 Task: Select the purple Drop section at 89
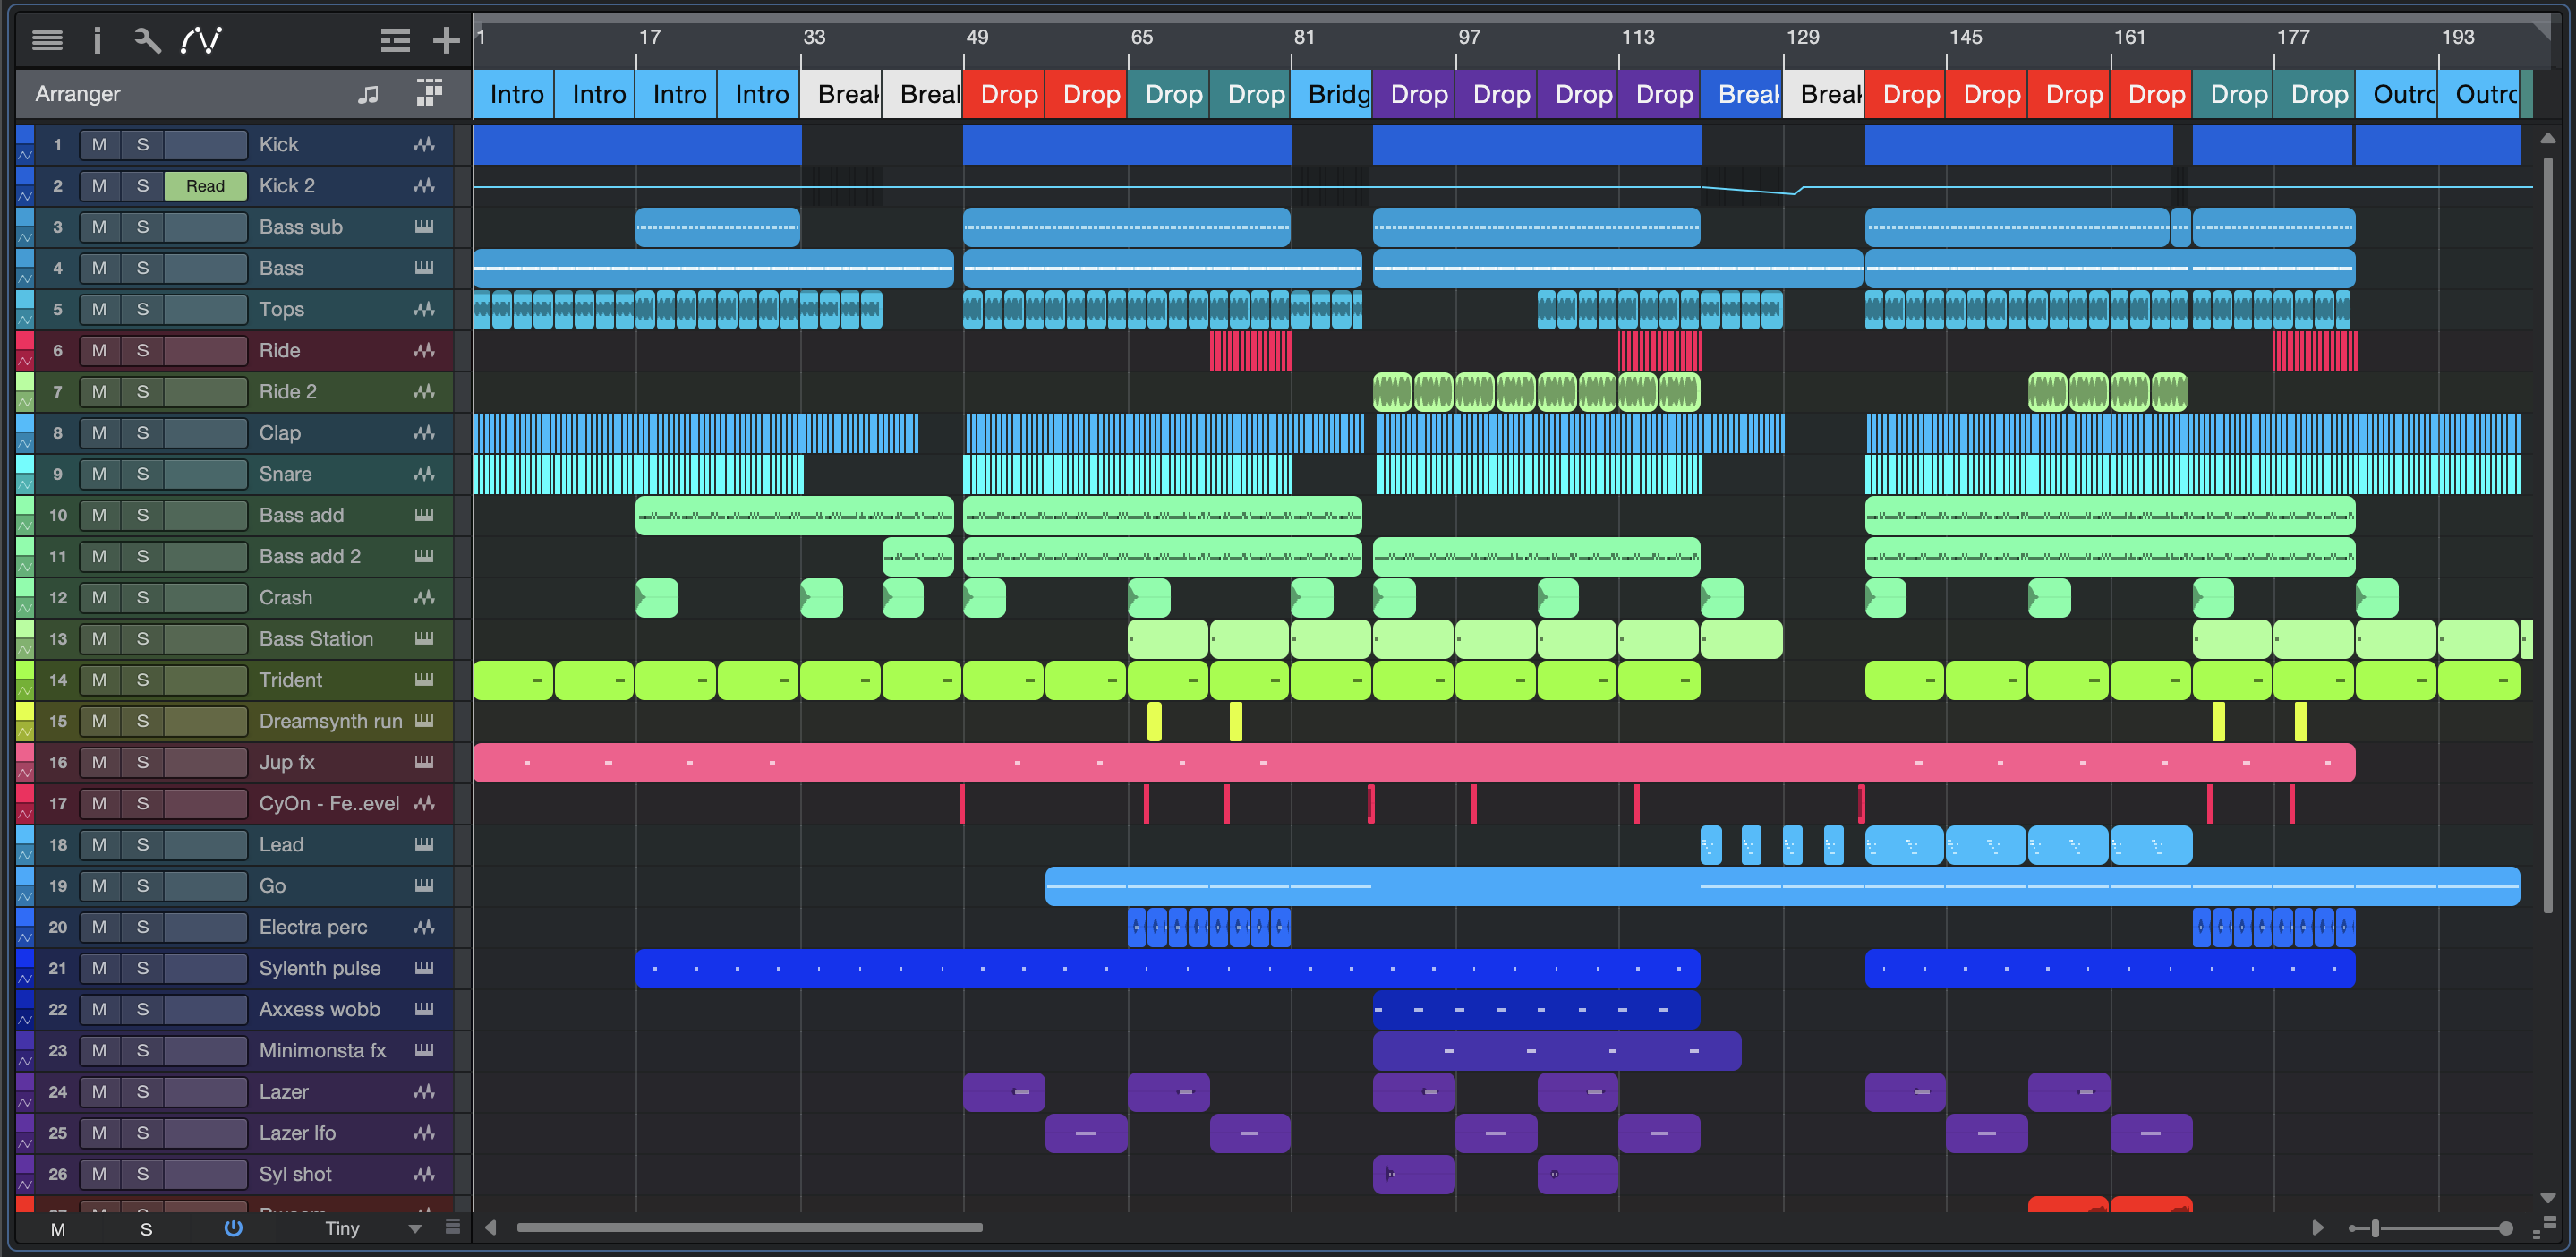(x=1414, y=94)
